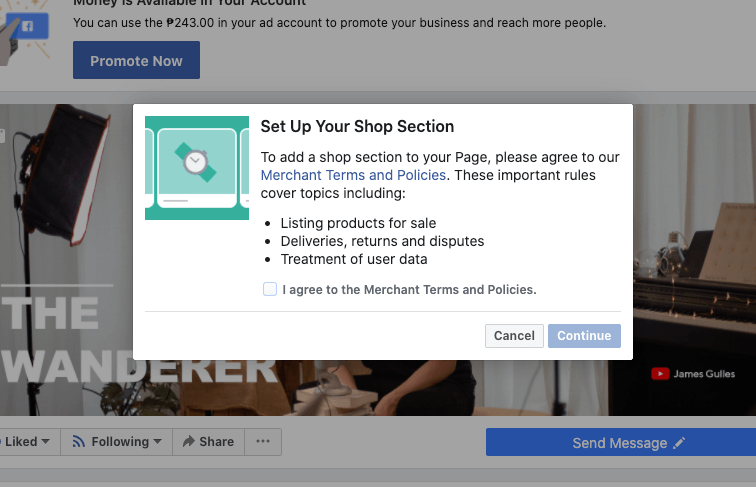
Task: Click the Share button with arrow
Action: pos(208,442)
